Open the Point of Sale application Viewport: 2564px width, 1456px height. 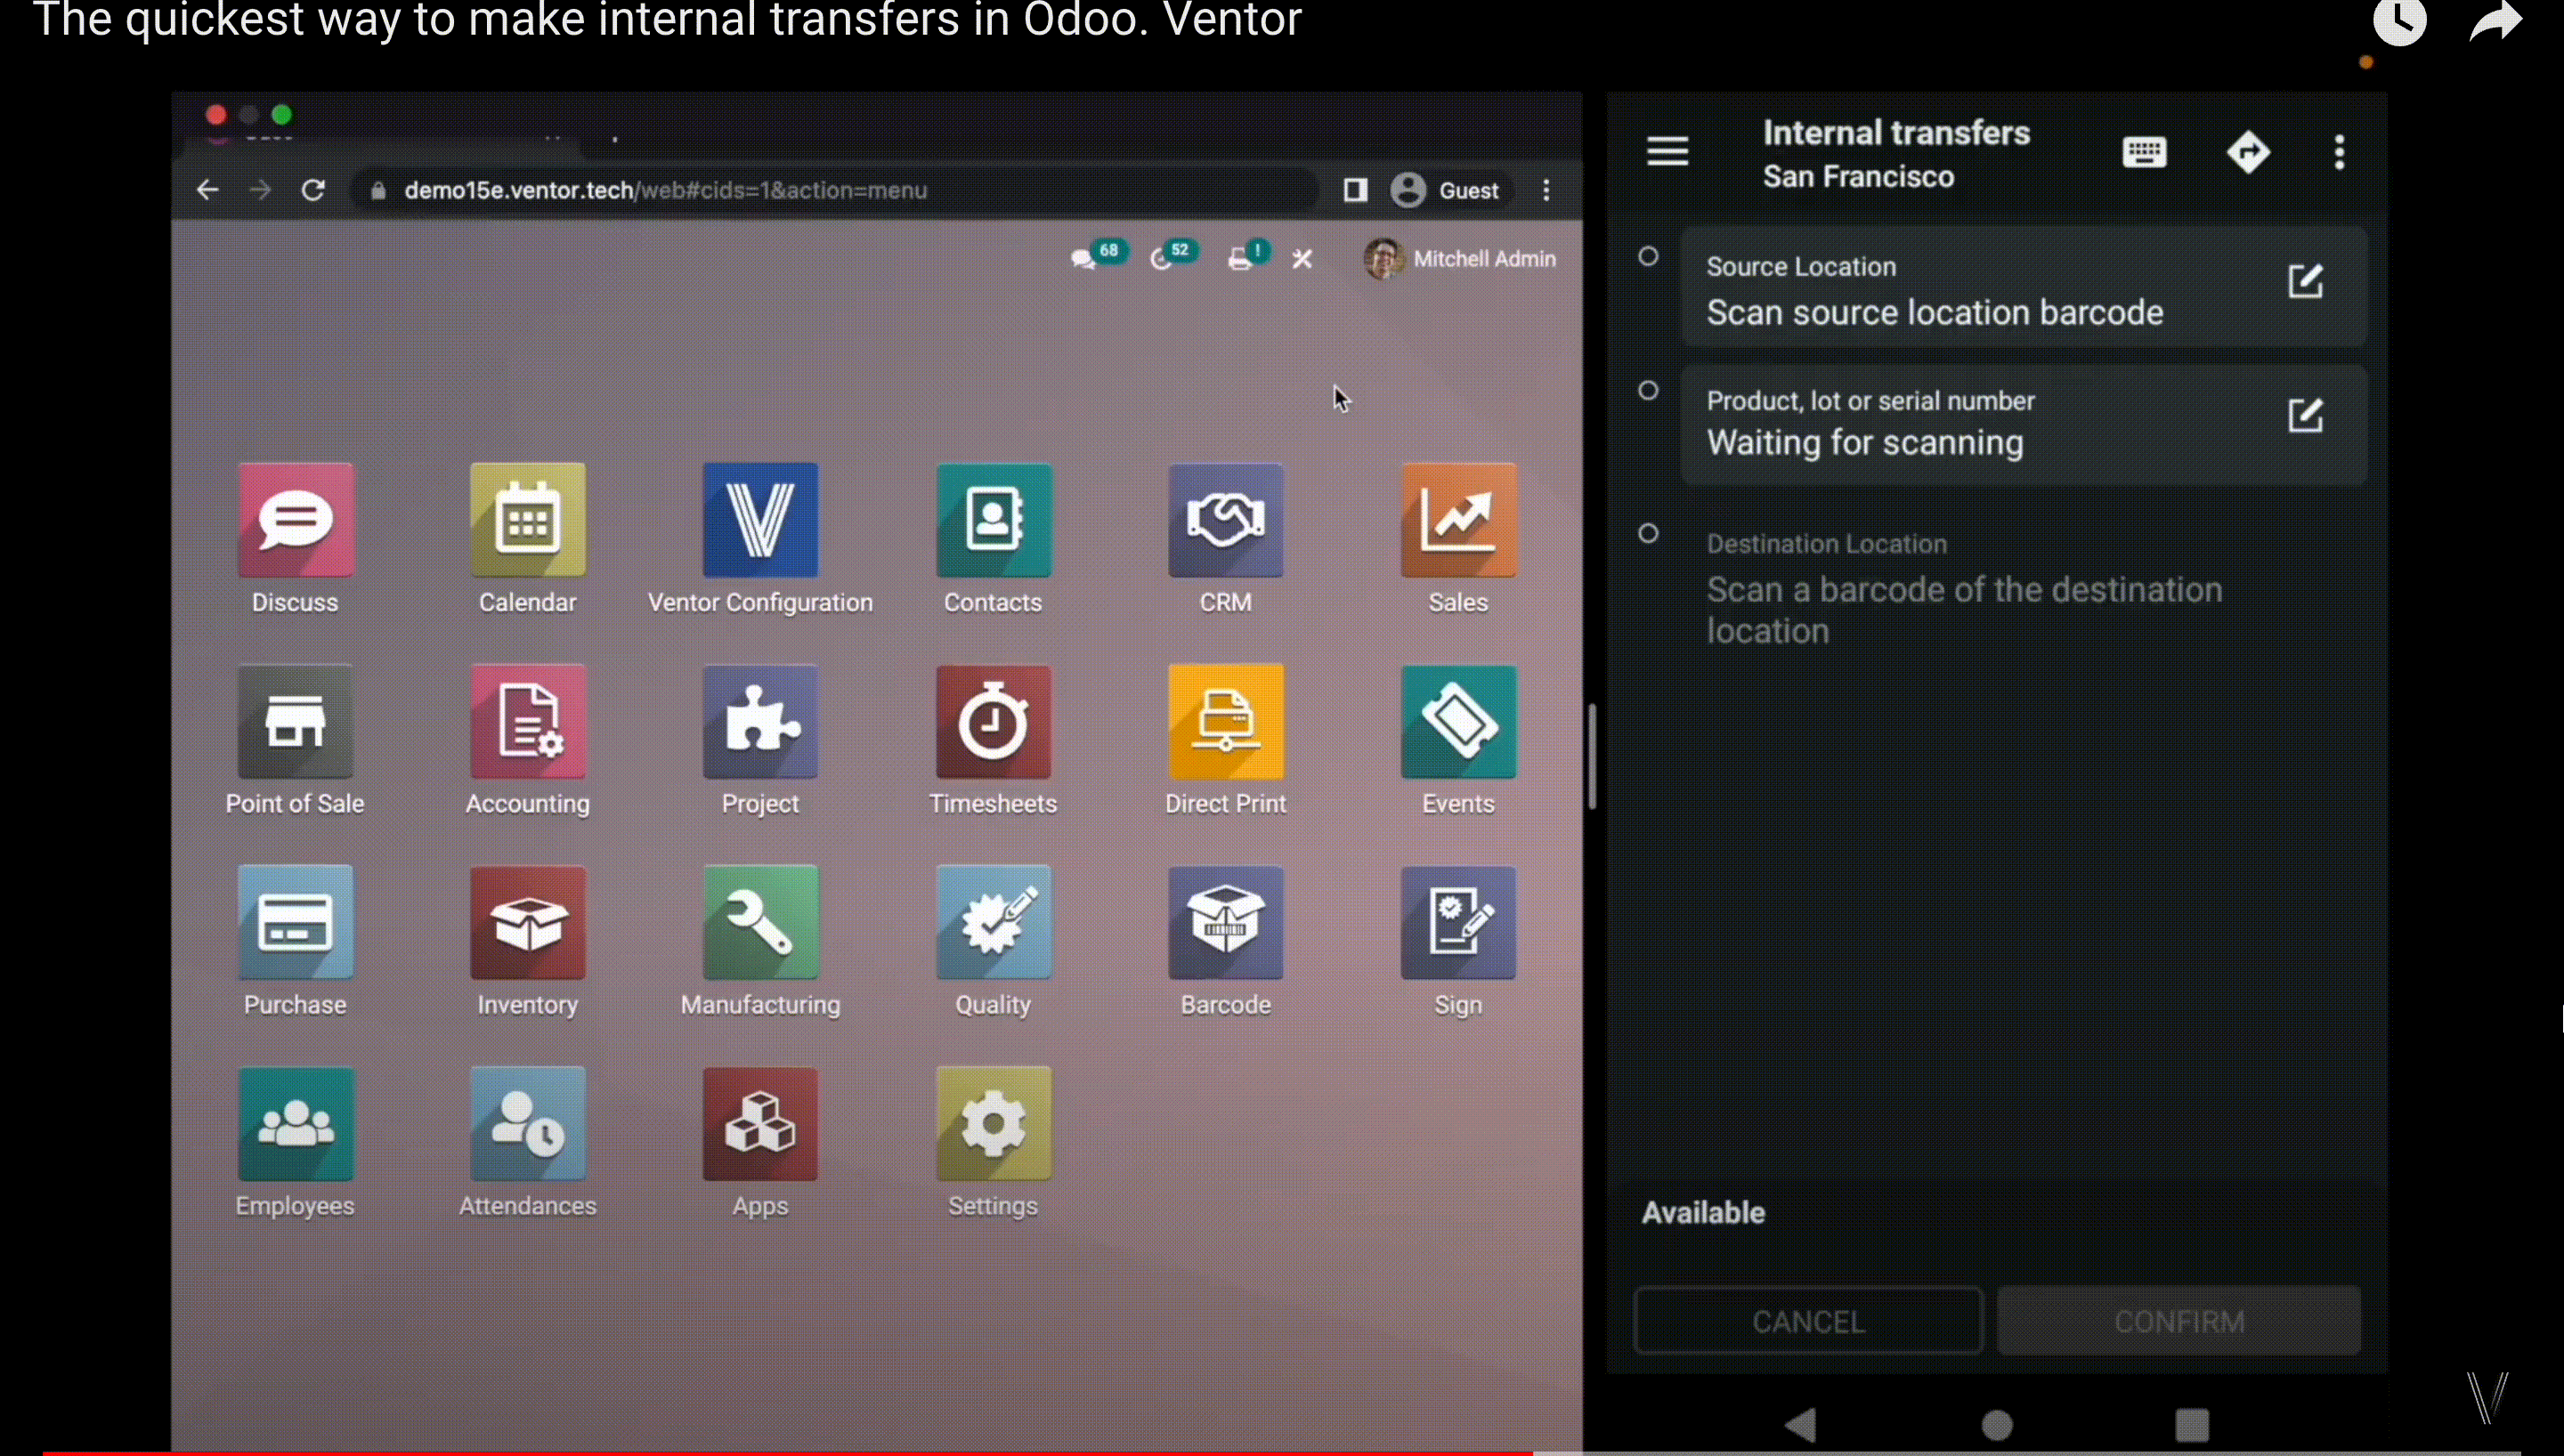point(294,741)
